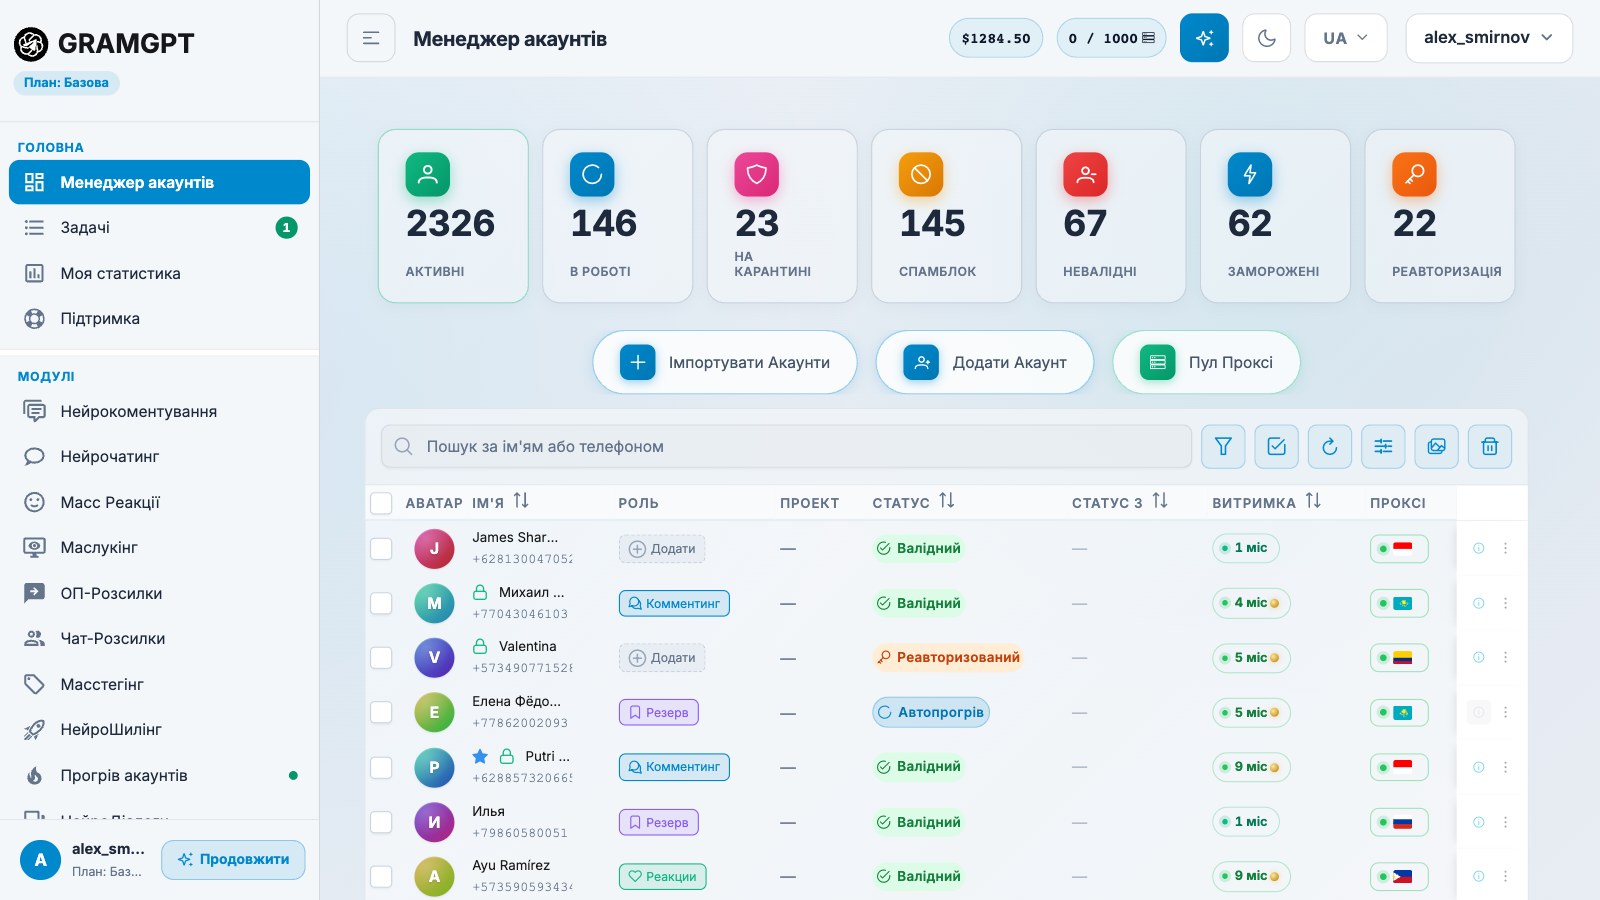Click Додати role for Valentina
This screenshot has height=900, width=1600.
[x=662, y=657]
